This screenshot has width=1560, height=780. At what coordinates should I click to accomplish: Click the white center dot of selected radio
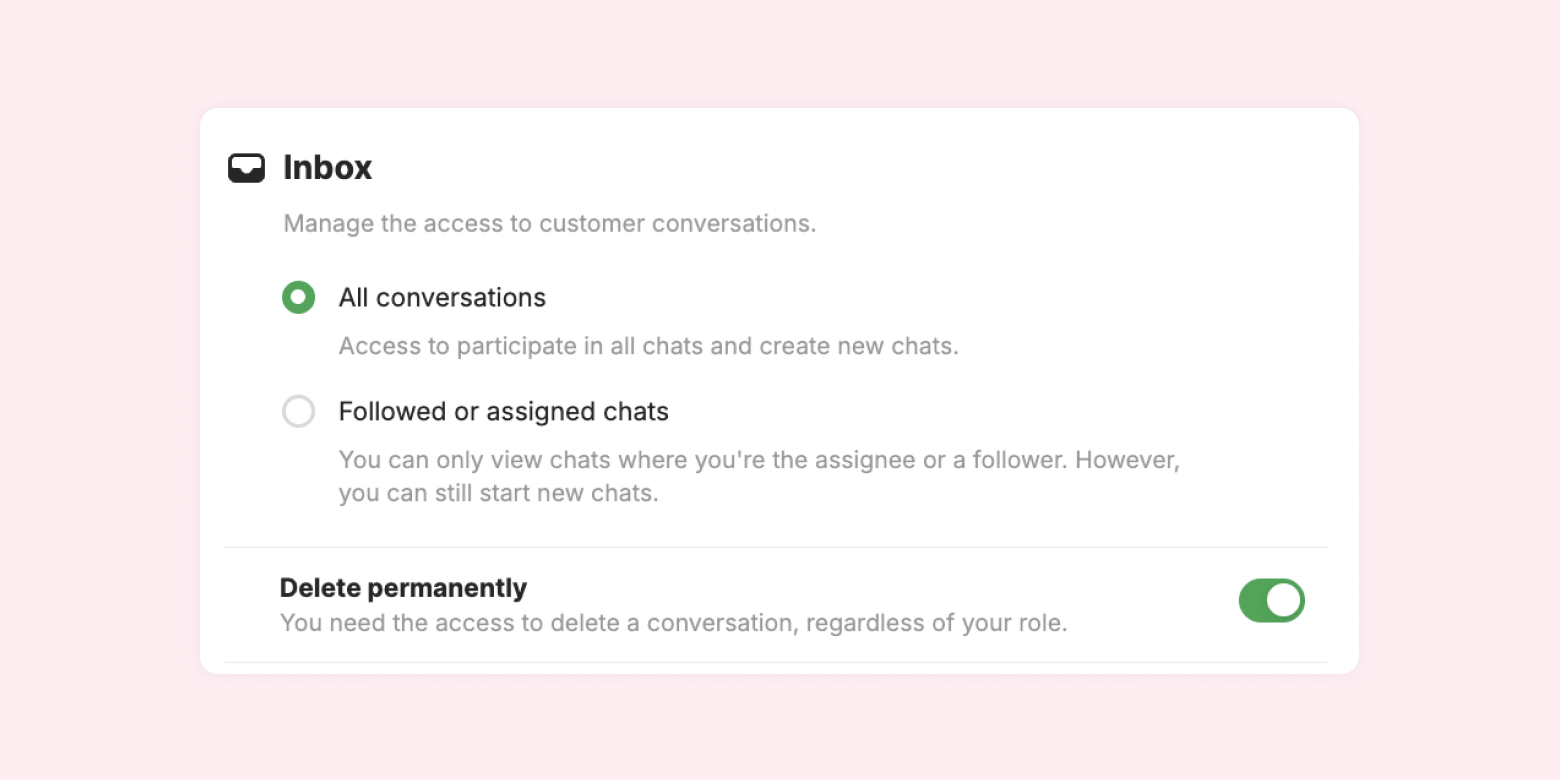point(298,298)
